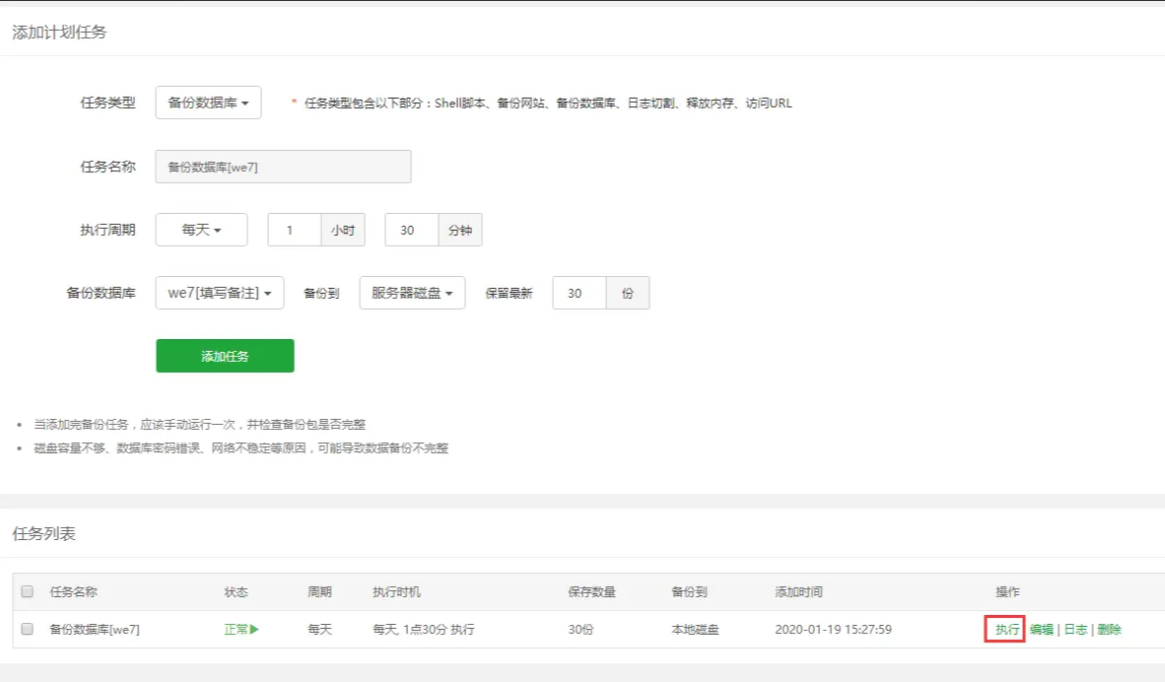Click 删除 to remove the backup task
This screenshot has width=1165, height=682.
pyautogui.click(x=1109, y=630)
